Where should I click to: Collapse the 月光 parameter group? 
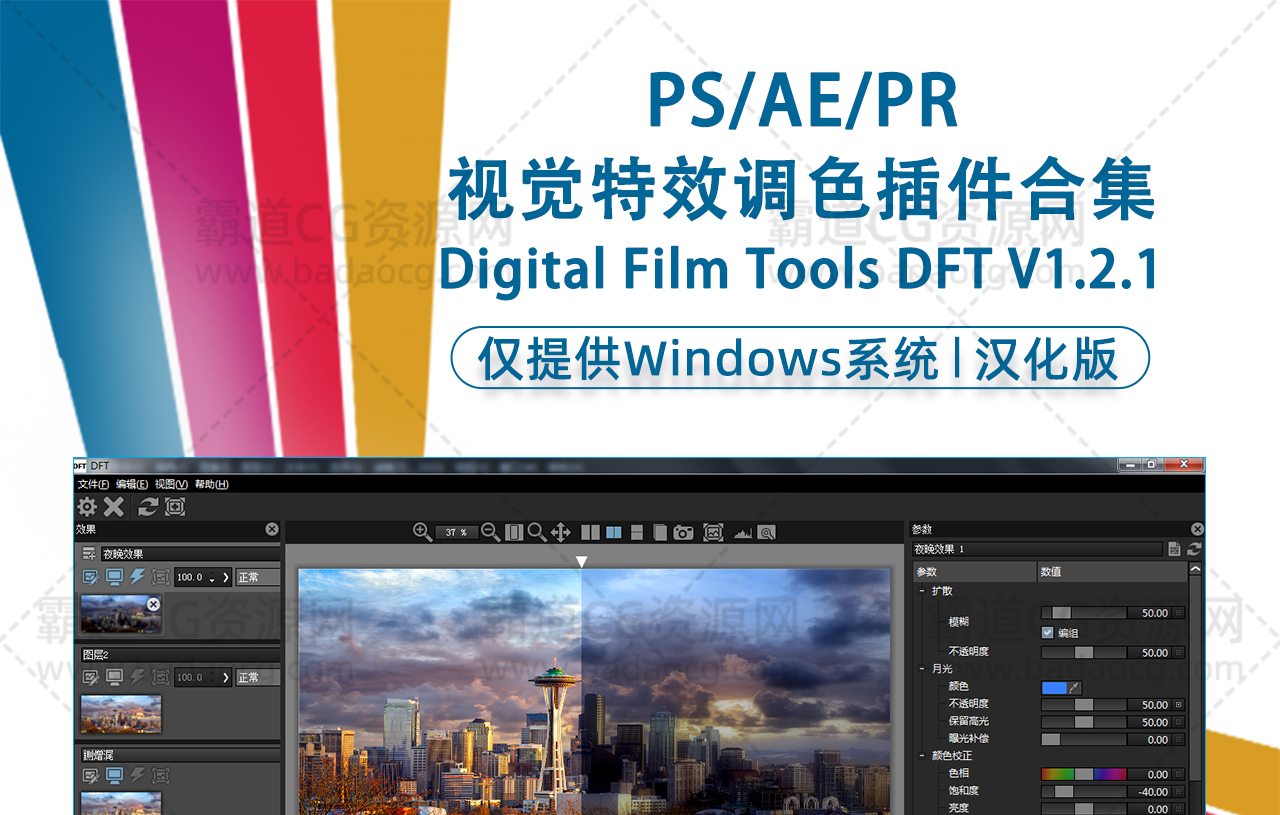click(921, 668)
